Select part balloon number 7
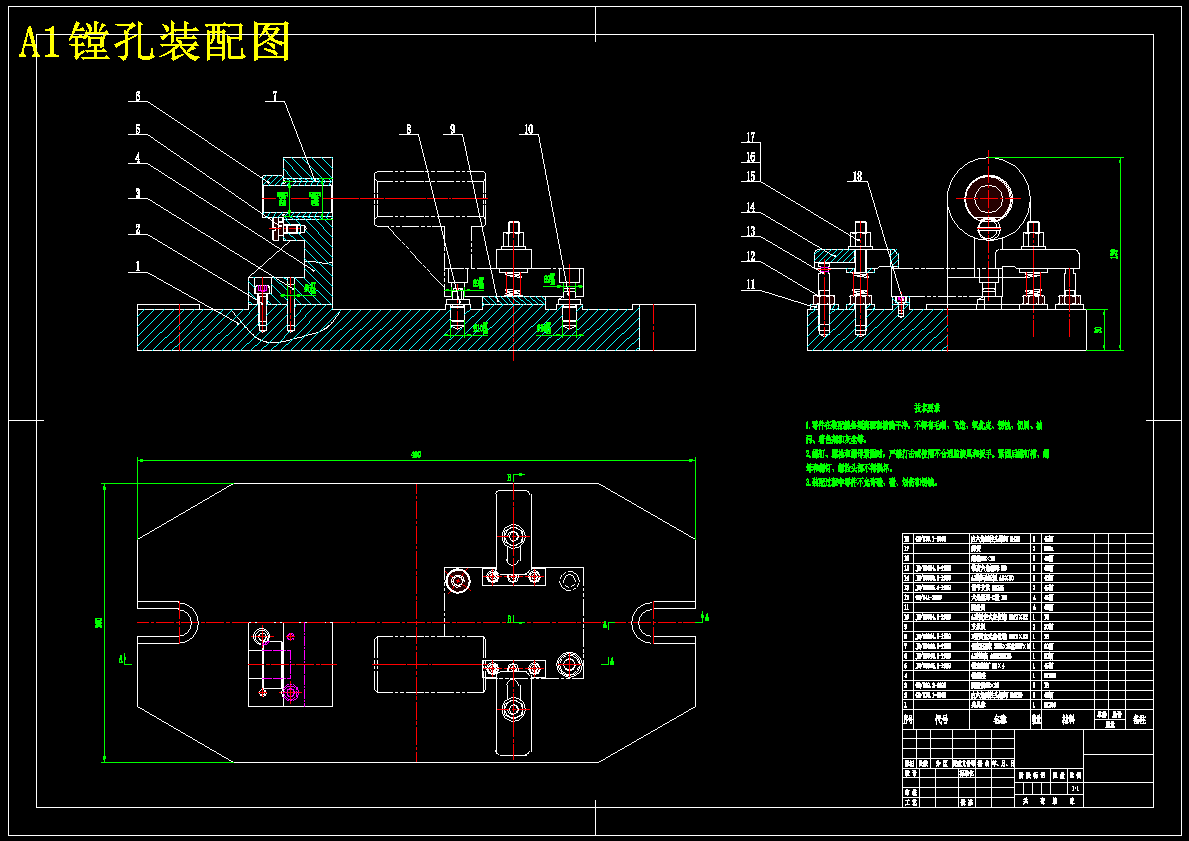This screenshot has width=1189, height=841. [x=275, y=96]
